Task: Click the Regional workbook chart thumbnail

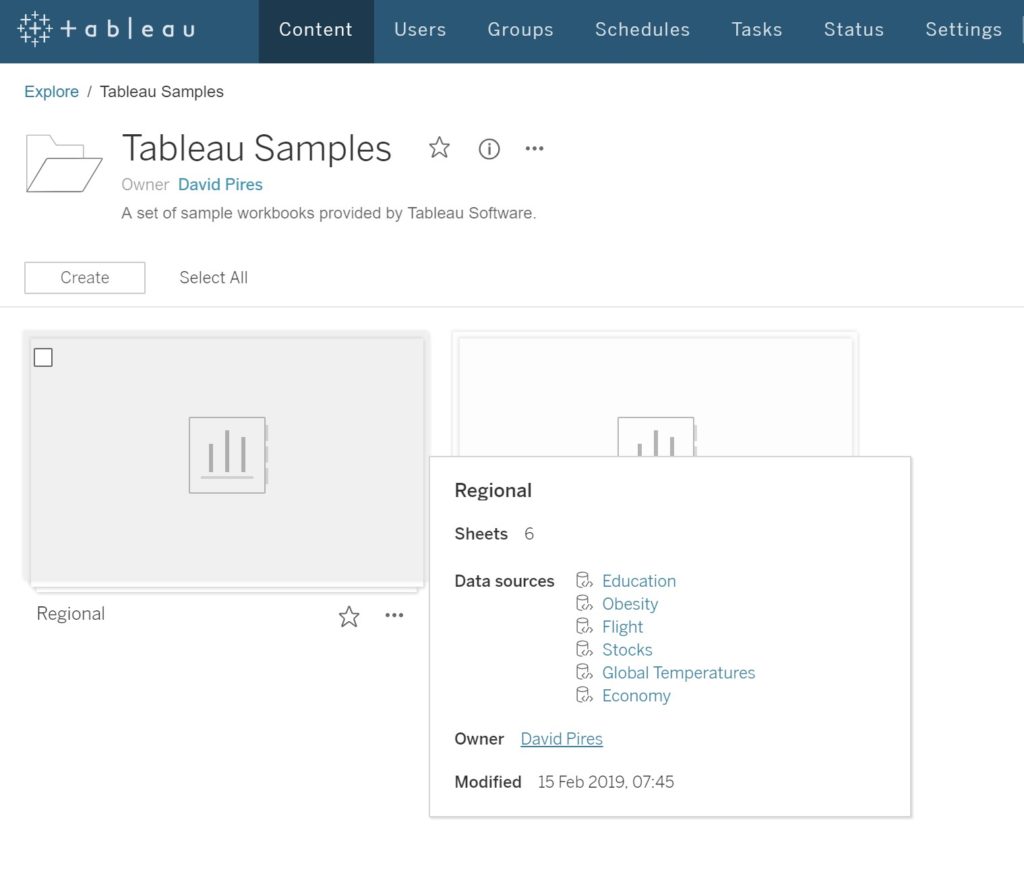Action: [x=227, y=455]
